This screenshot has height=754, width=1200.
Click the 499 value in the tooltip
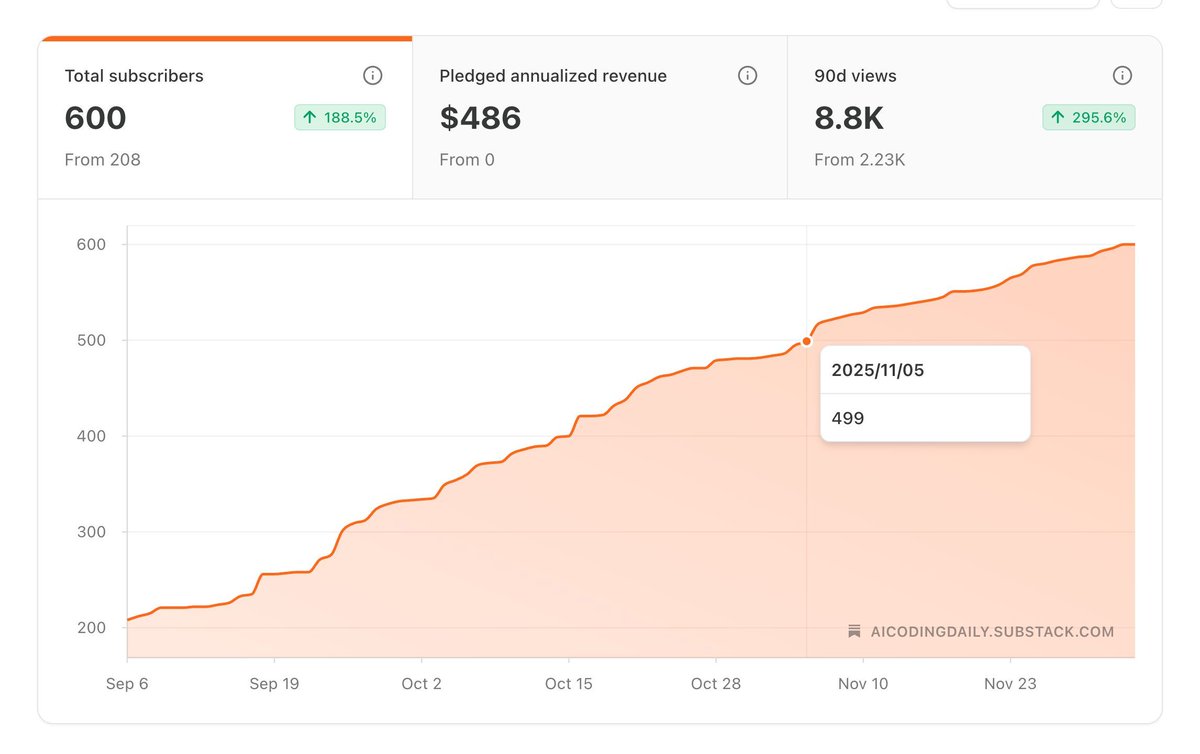(x=848, y=418)
